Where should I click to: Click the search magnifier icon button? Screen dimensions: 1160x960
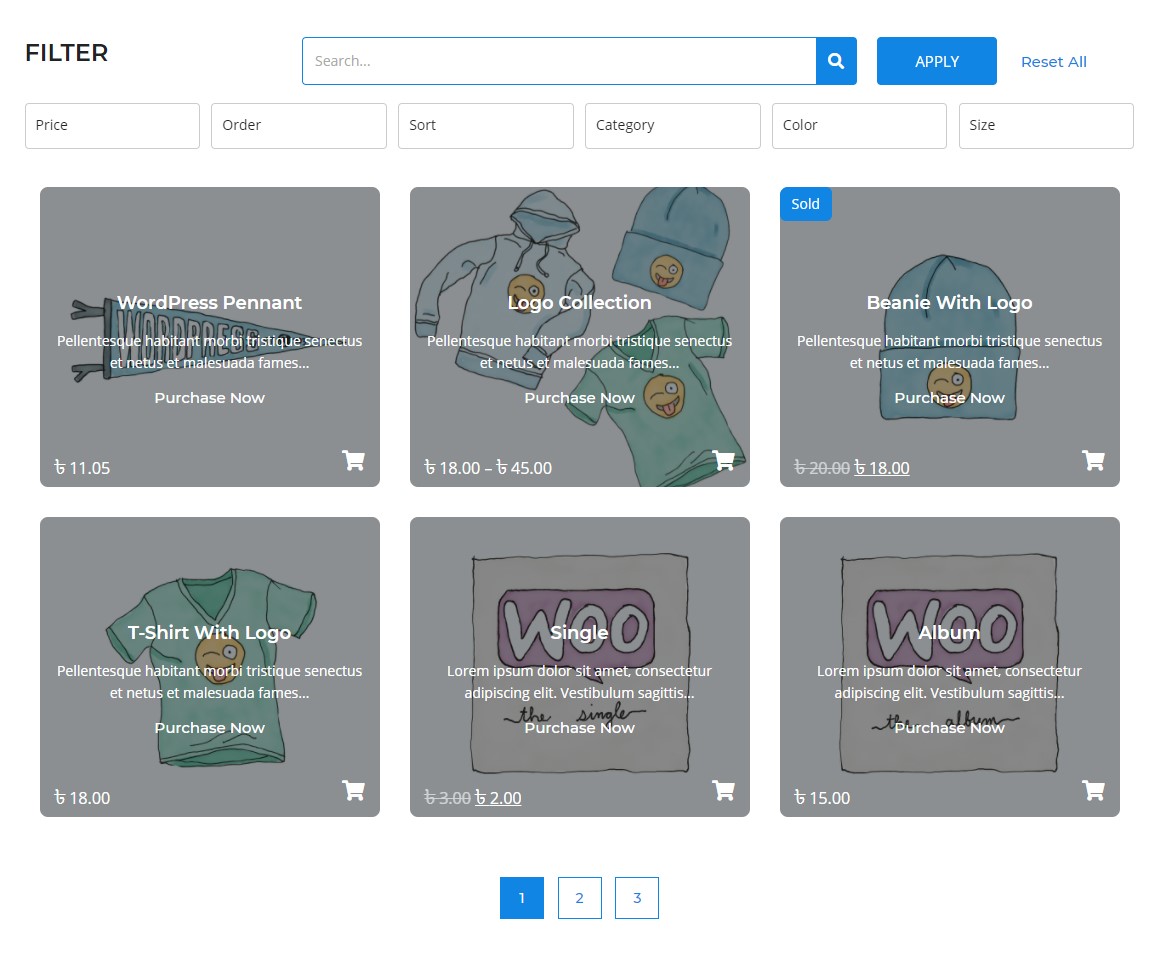[836, 61]
